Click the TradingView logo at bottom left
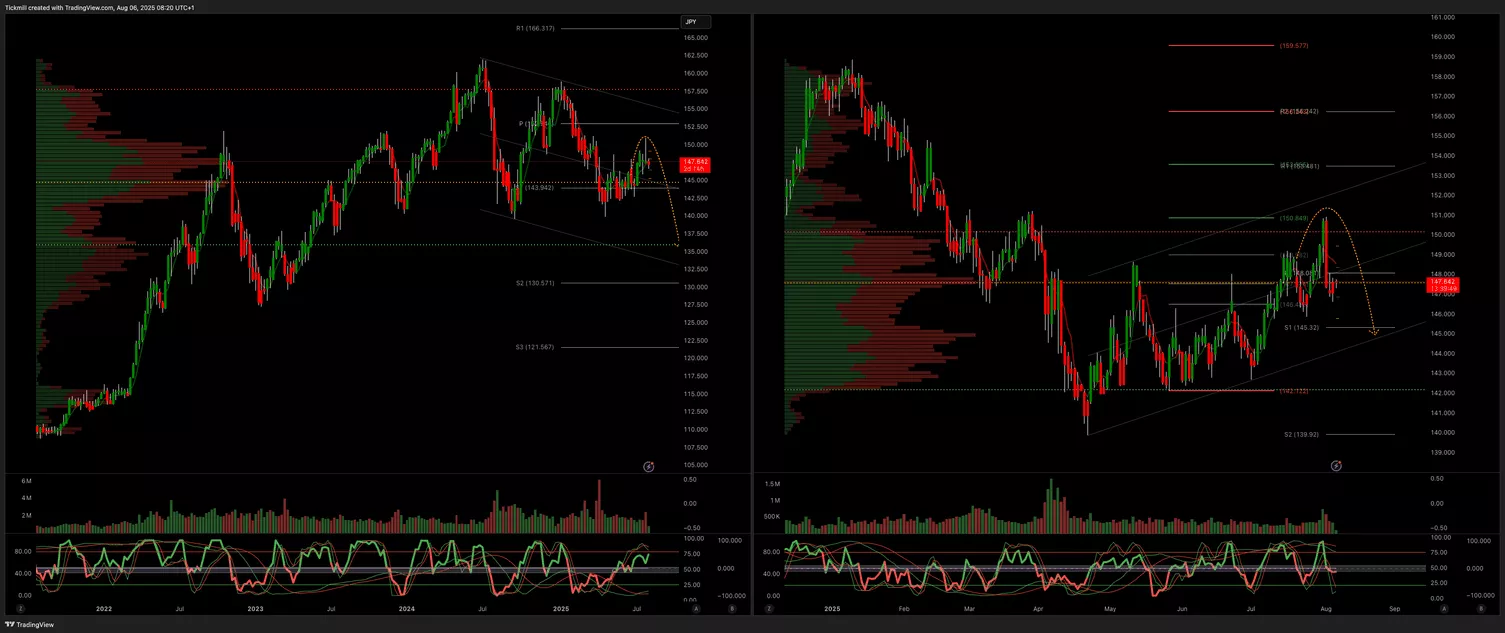The width and height of the screenshot is (1505, 633). click(29, 624)
